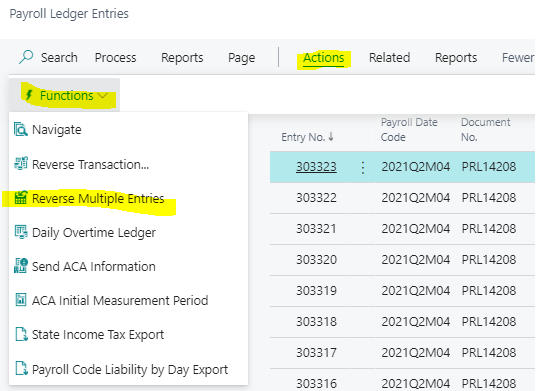Select entry 303317 cell
This screenshot has width=540, height=391.
pos(316,353)
